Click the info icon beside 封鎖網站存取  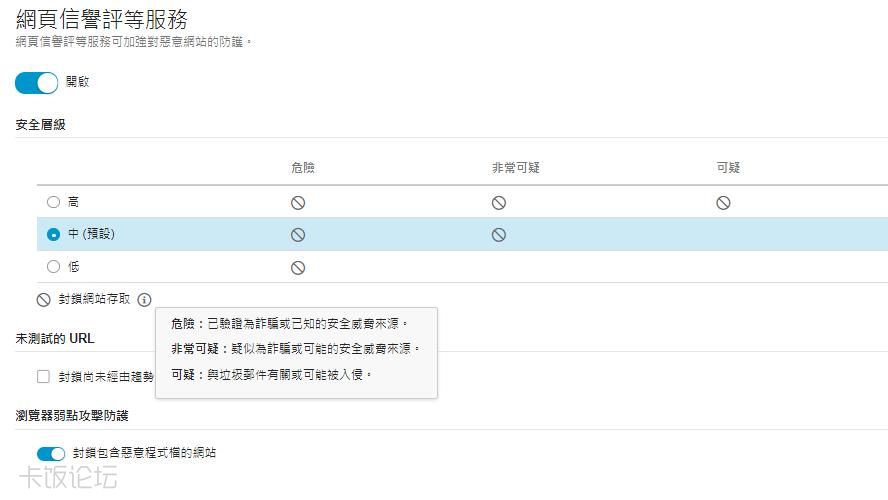[x=145, y=299]
